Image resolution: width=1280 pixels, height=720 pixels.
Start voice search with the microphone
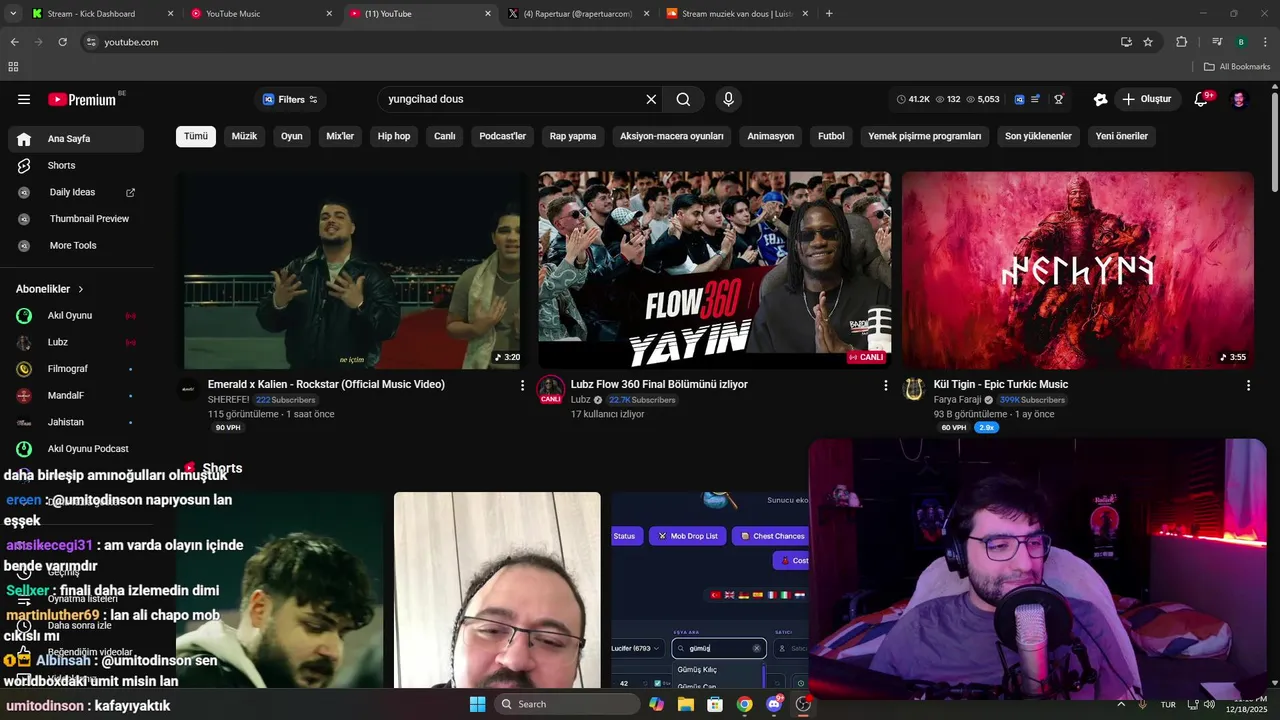[728, 99]
